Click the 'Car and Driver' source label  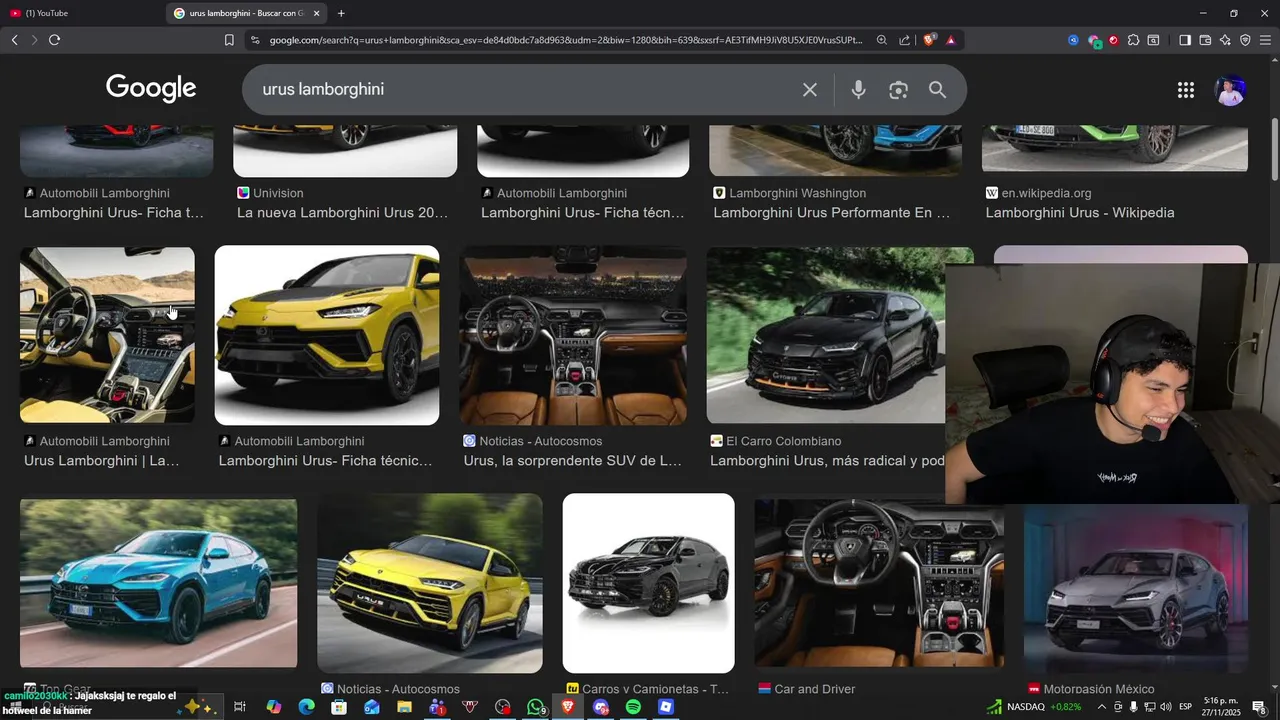pyautogui.click(x=814, y=689)
